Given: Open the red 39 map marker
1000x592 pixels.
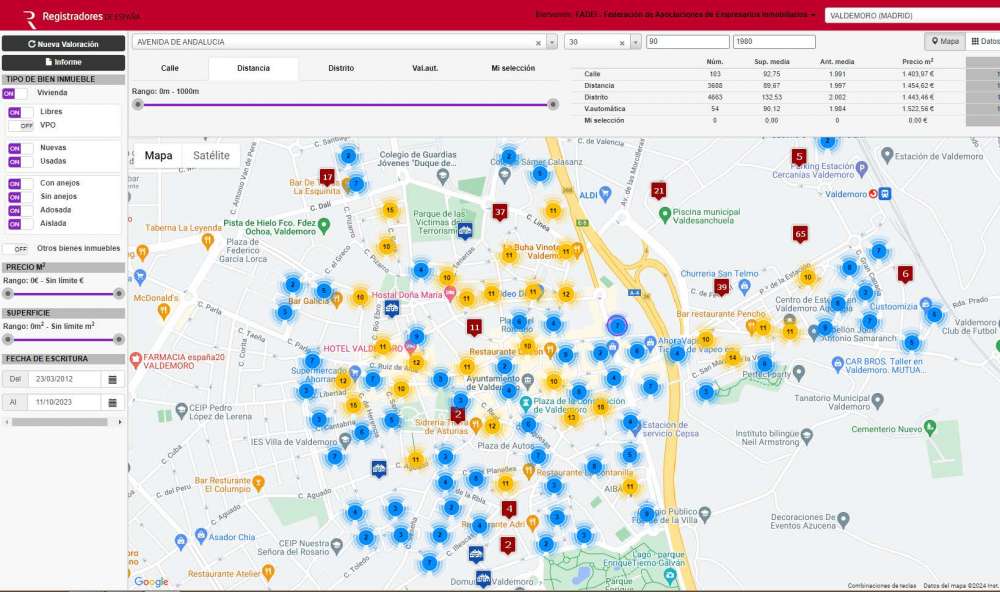Looking at the screenshot, I should (721, 288).
